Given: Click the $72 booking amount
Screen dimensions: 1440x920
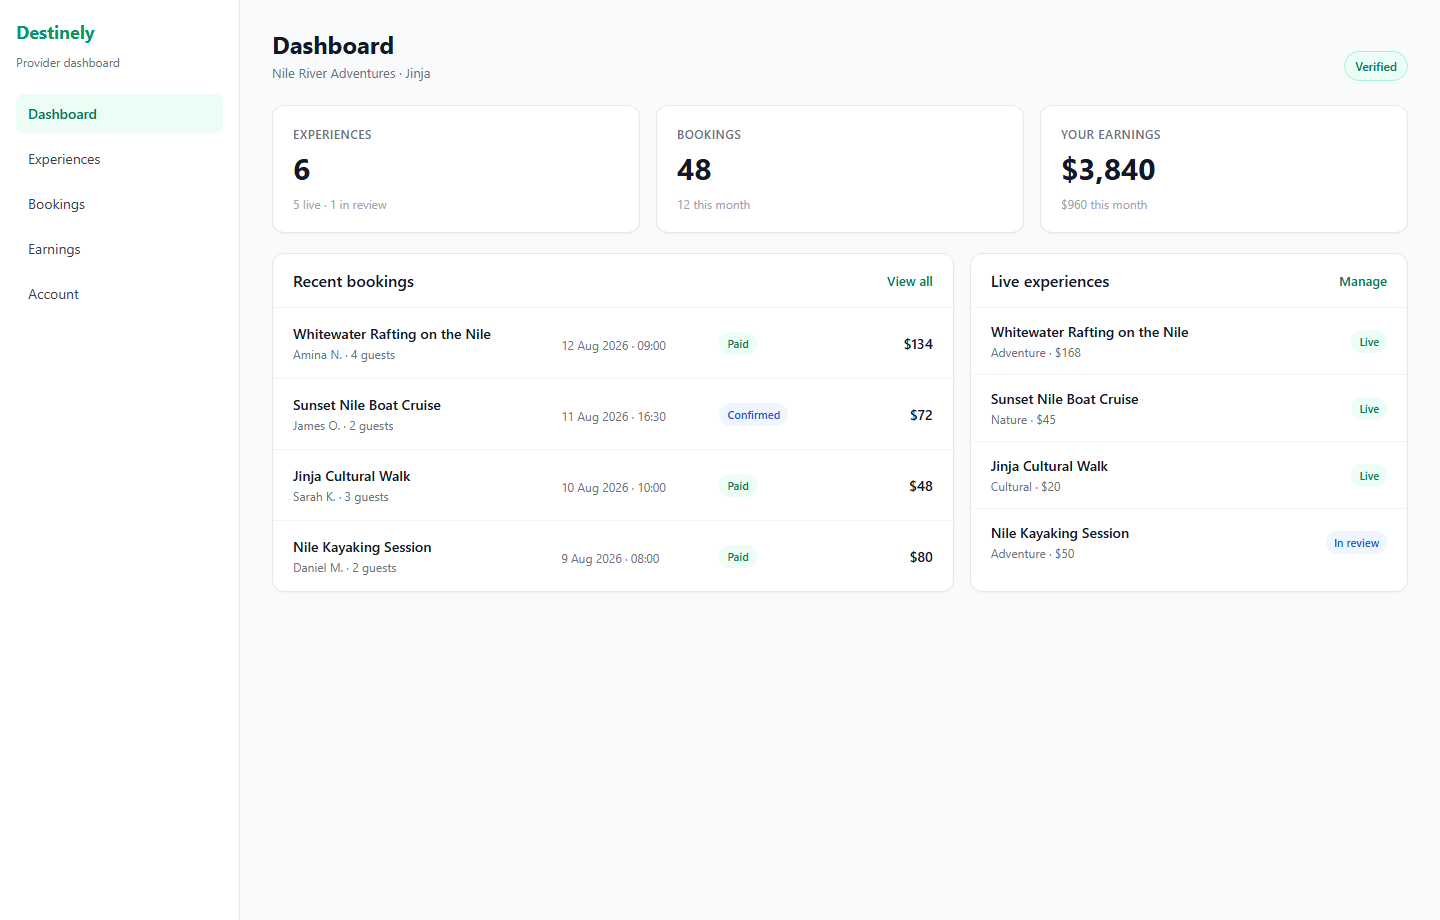Looking at the screenshot, I should click(921, 415).
